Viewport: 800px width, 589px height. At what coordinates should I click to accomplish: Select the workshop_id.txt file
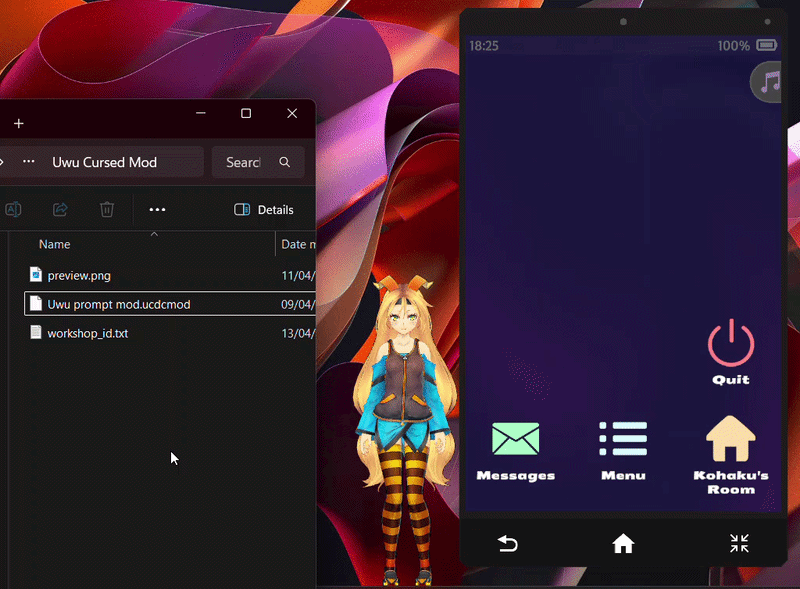pyautogui.click(x=87, y=333)
